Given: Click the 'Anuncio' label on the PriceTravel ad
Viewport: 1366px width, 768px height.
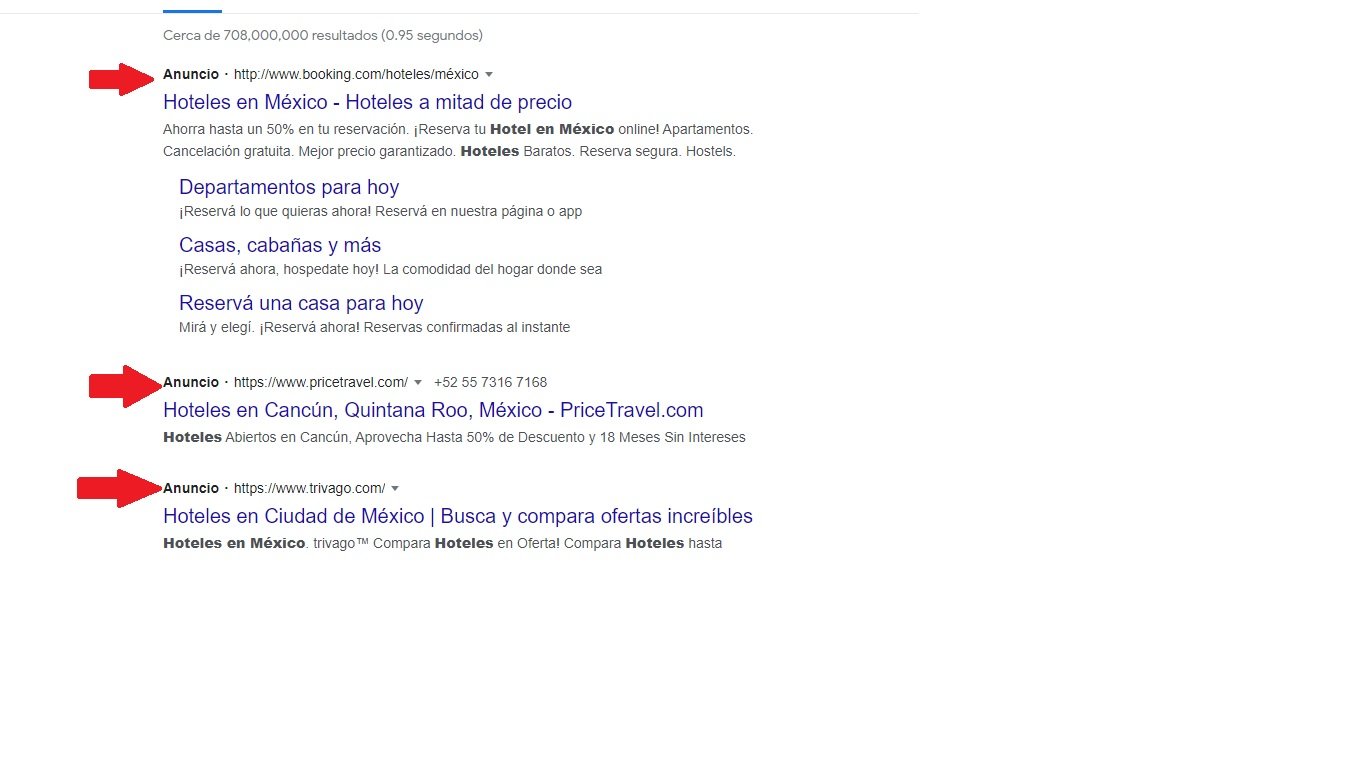Looking at the screenshot, I should click(x=190, y=383).
